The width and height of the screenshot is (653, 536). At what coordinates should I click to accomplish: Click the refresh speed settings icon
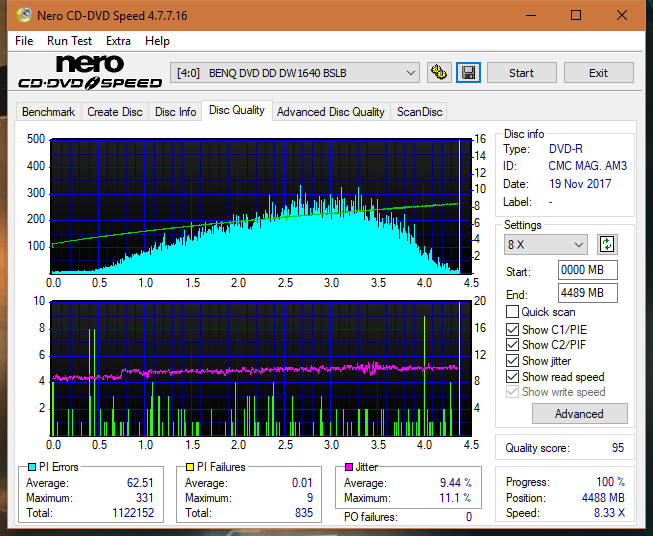(607, 244)
